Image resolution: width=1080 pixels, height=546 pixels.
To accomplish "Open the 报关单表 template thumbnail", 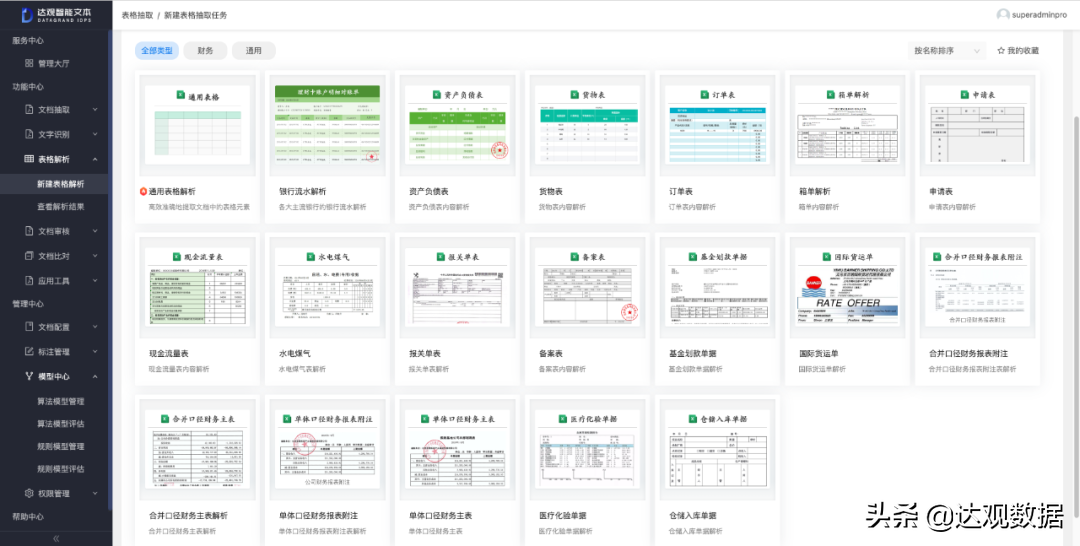I will pos(457,288).
